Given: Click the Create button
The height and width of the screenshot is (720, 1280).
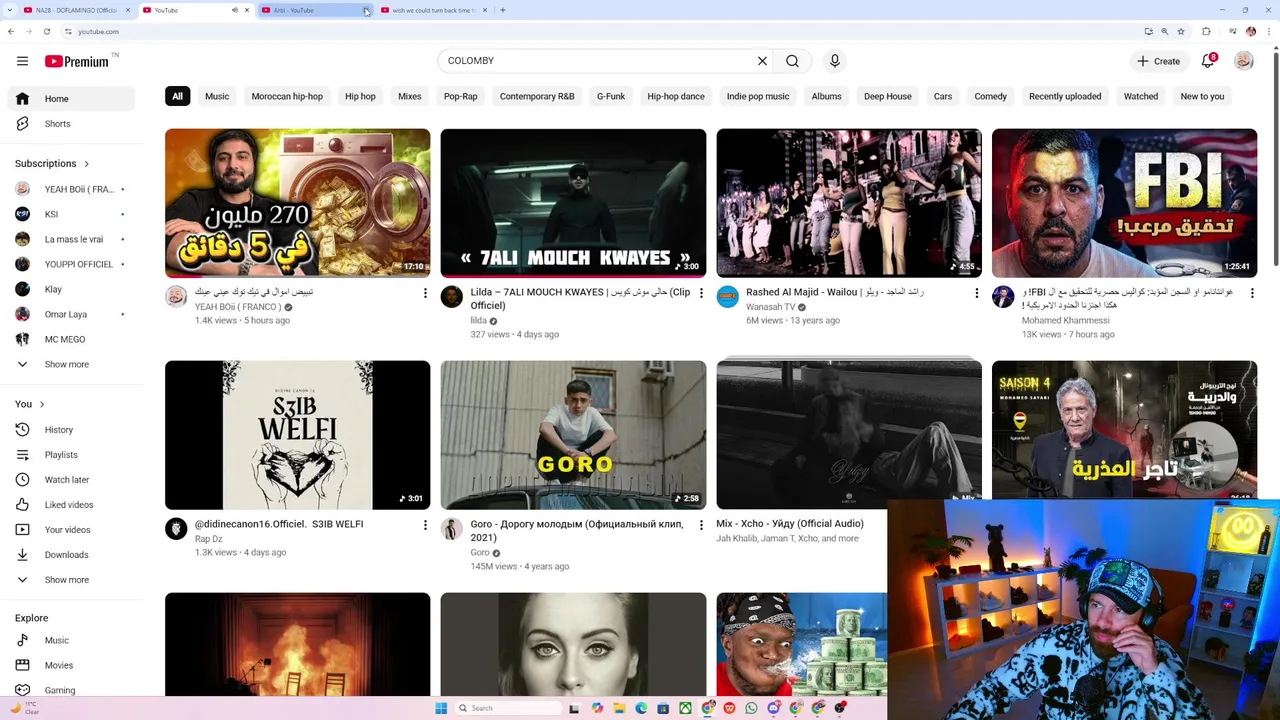Looking at the screenshot, I should pyautogui.click(x=1158, y=61).
